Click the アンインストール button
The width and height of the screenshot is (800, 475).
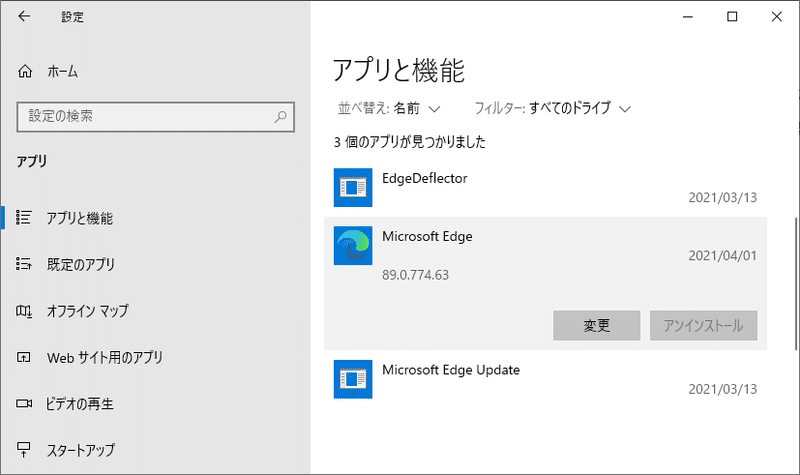tap(703, 326)
